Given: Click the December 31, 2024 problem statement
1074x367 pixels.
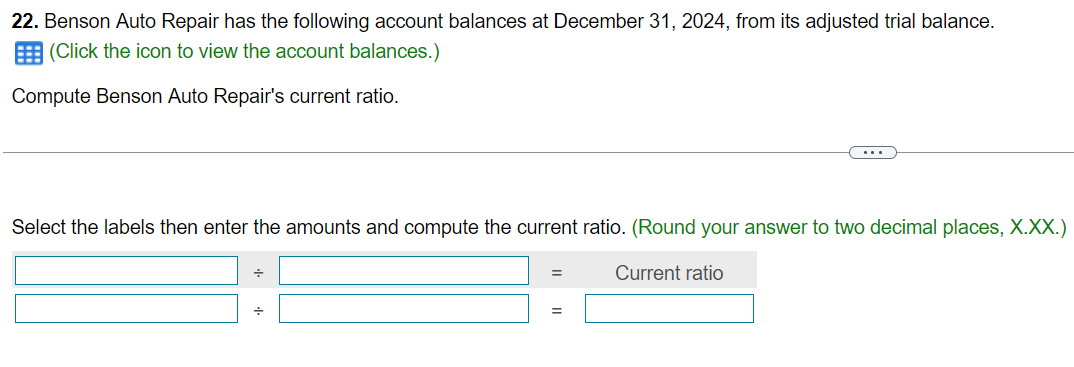Looking at the screenshot, I should [x=503, y=22].
